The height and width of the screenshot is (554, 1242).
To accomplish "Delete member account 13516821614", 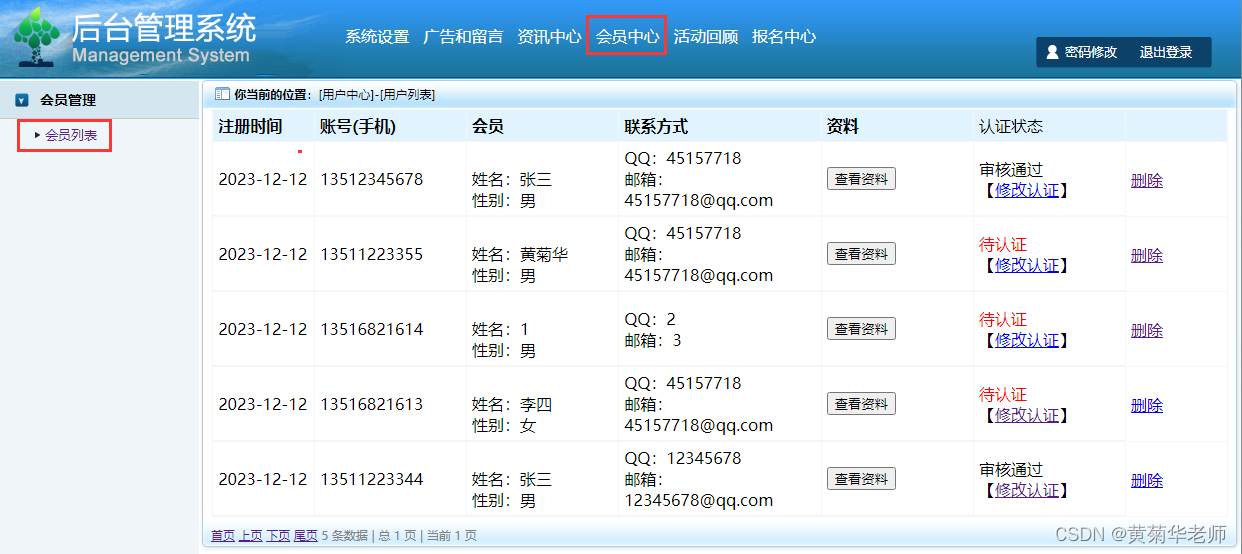I will (x=1147, y=330).
